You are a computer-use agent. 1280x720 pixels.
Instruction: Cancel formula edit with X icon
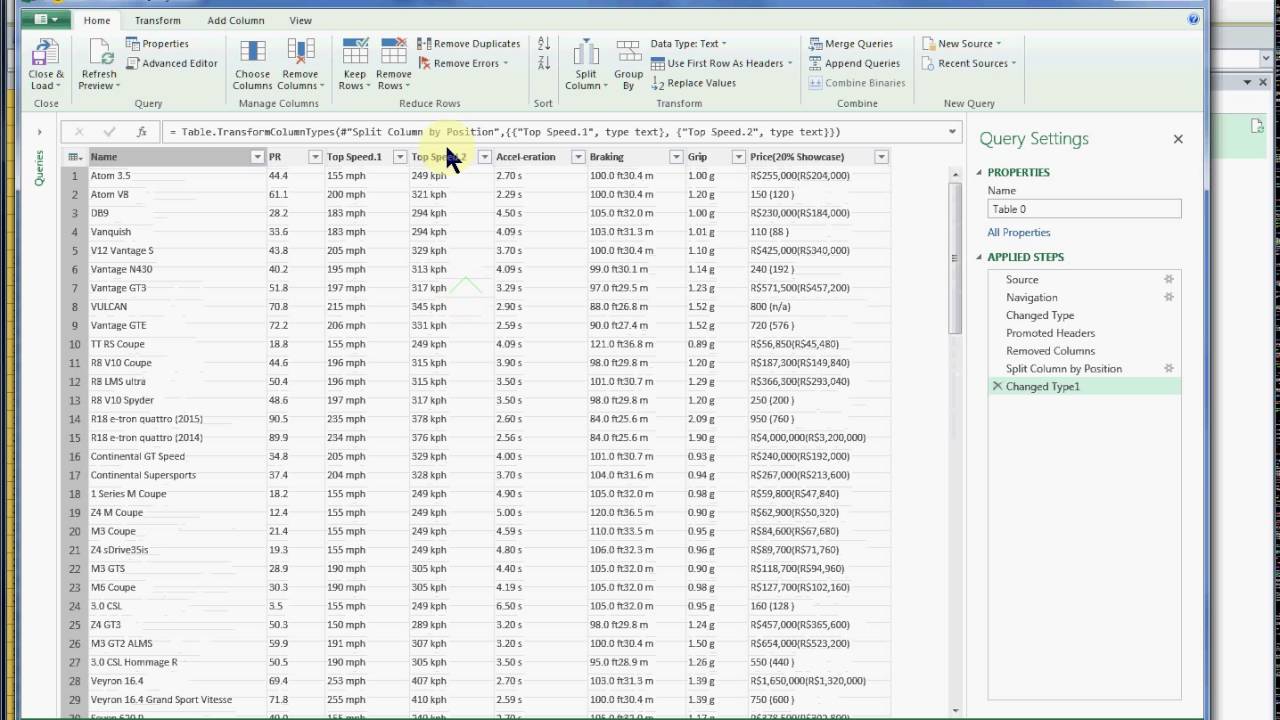pos(79,132)
